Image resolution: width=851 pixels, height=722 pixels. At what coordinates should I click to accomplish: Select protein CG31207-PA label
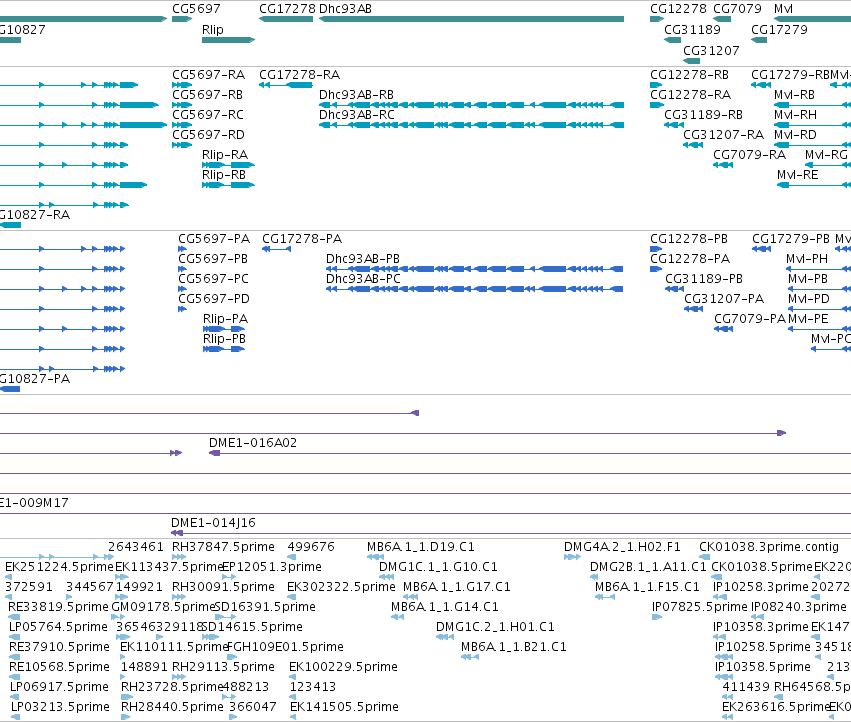tap(724, 299)
